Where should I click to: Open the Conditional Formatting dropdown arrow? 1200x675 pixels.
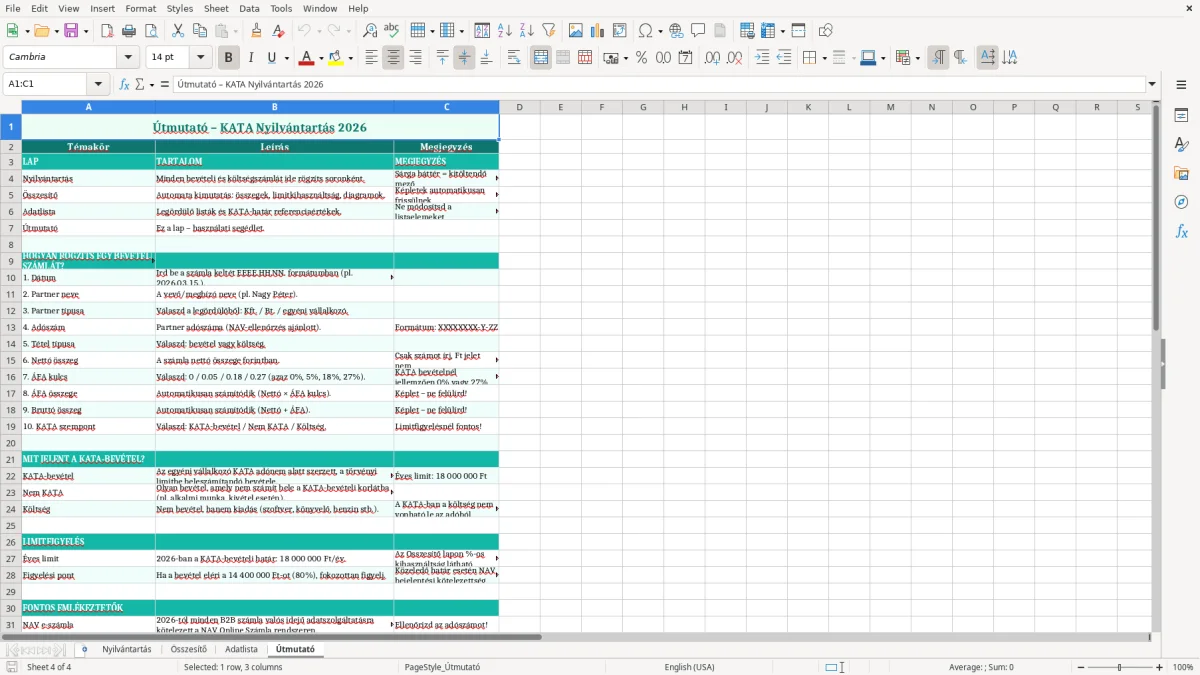(x=917, y=58)
